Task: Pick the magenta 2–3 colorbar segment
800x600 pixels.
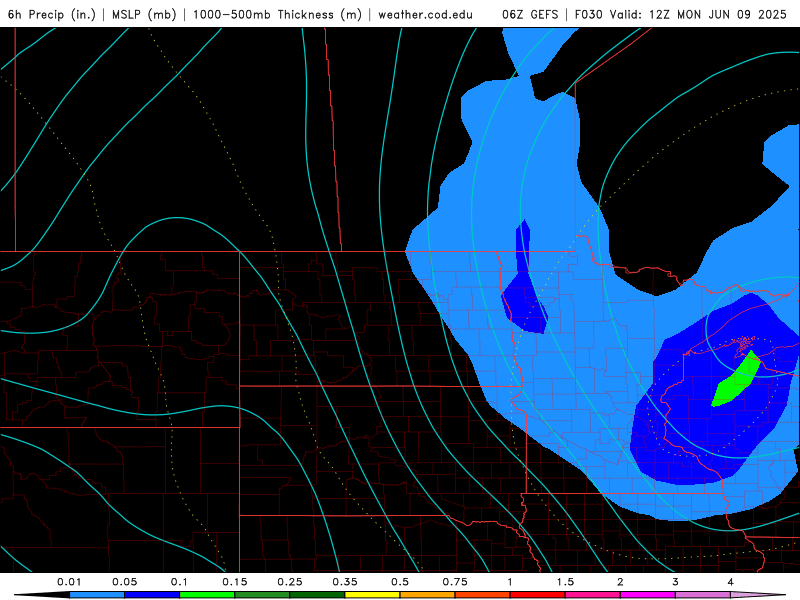Action: tap(648, 595)
